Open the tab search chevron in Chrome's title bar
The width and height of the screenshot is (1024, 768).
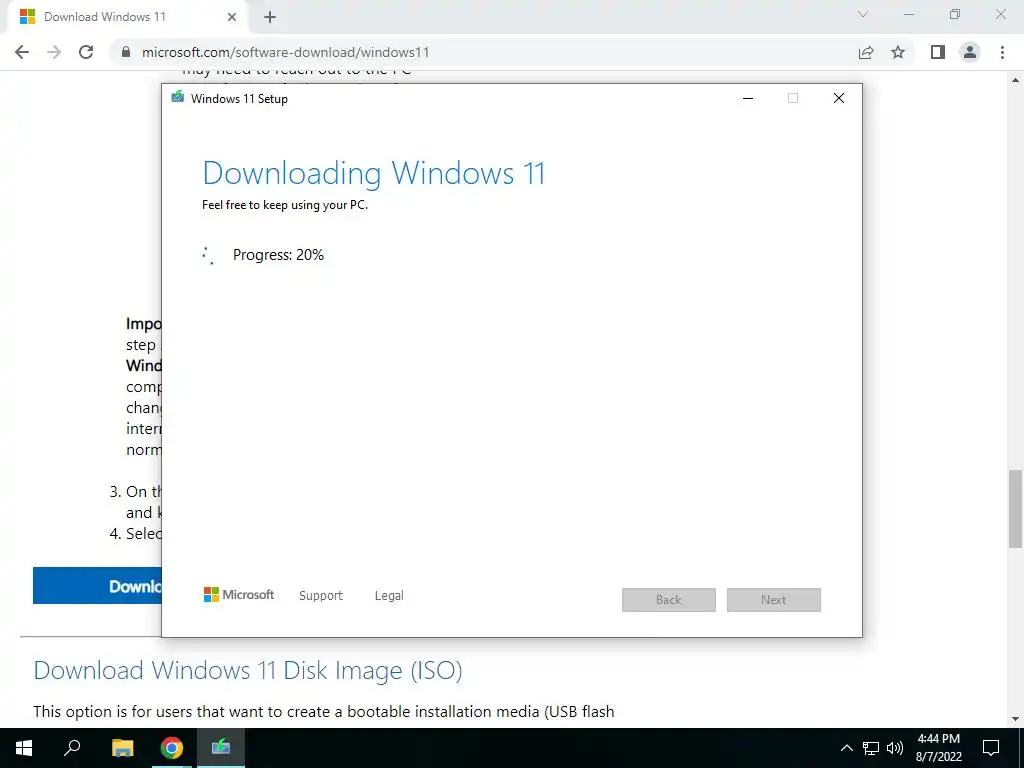pyautogui.click(x=863, y=14)
